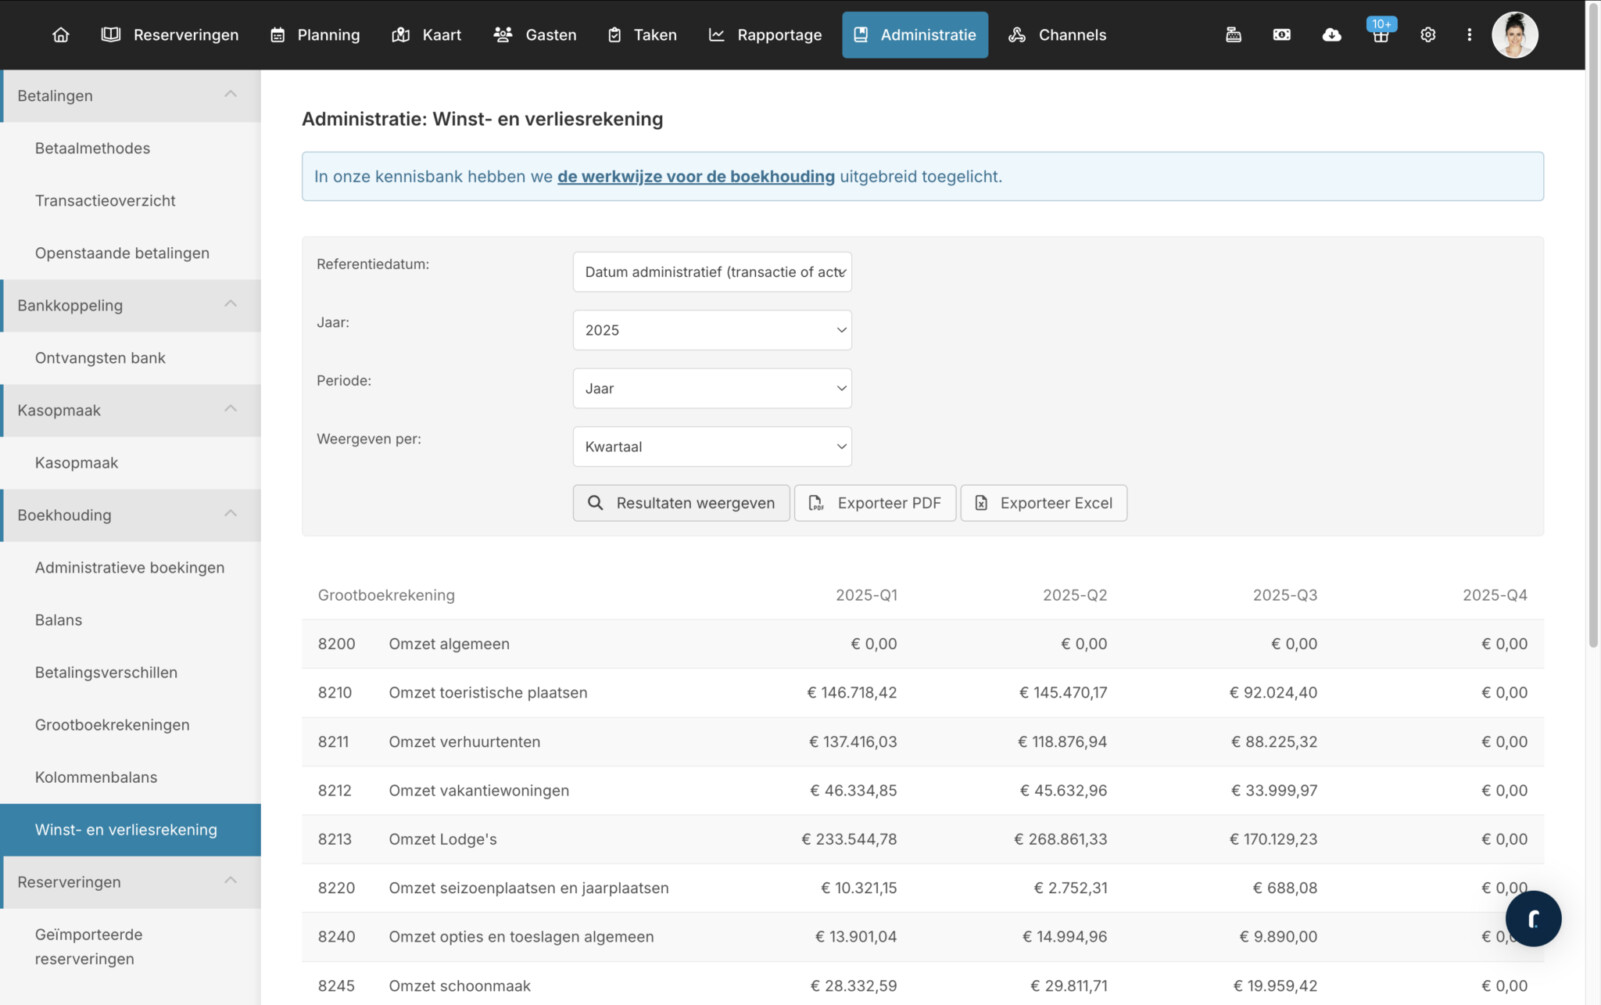Open the Weergeven per dropdown
Image resolution: width=1601 pixels, height=1005 pixels.
coord(712,447)
